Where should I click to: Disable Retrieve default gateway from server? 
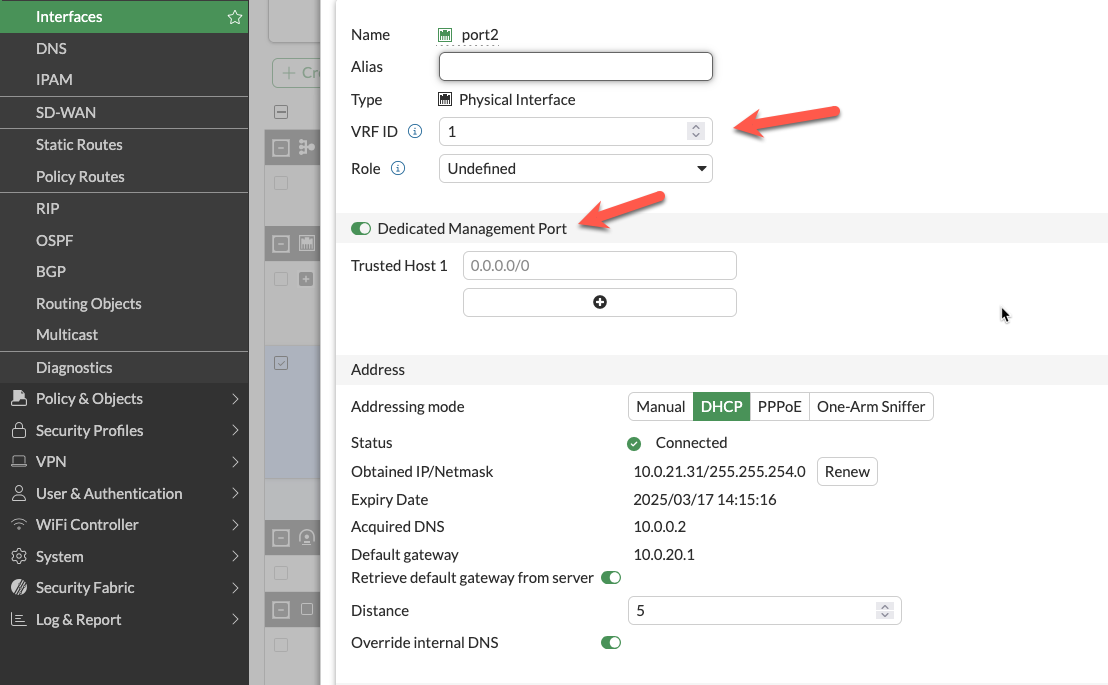[x=610, y=578]
